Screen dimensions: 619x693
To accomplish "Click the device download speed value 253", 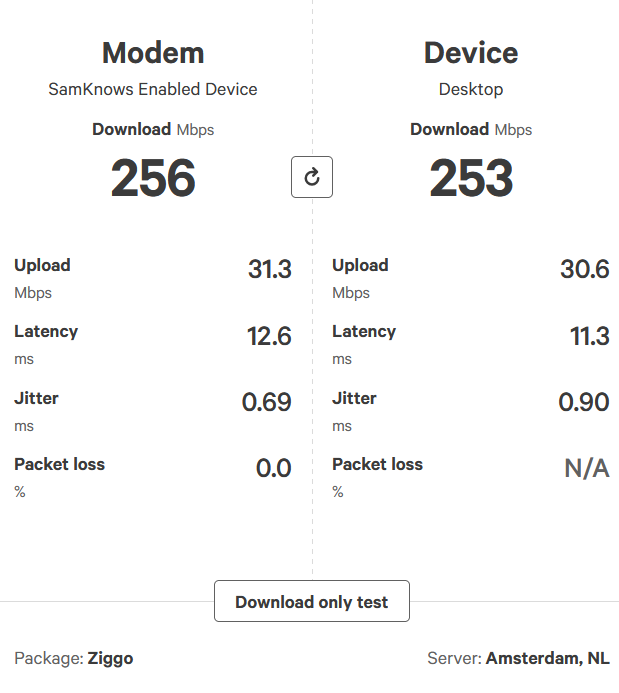I will click(471, 178).
